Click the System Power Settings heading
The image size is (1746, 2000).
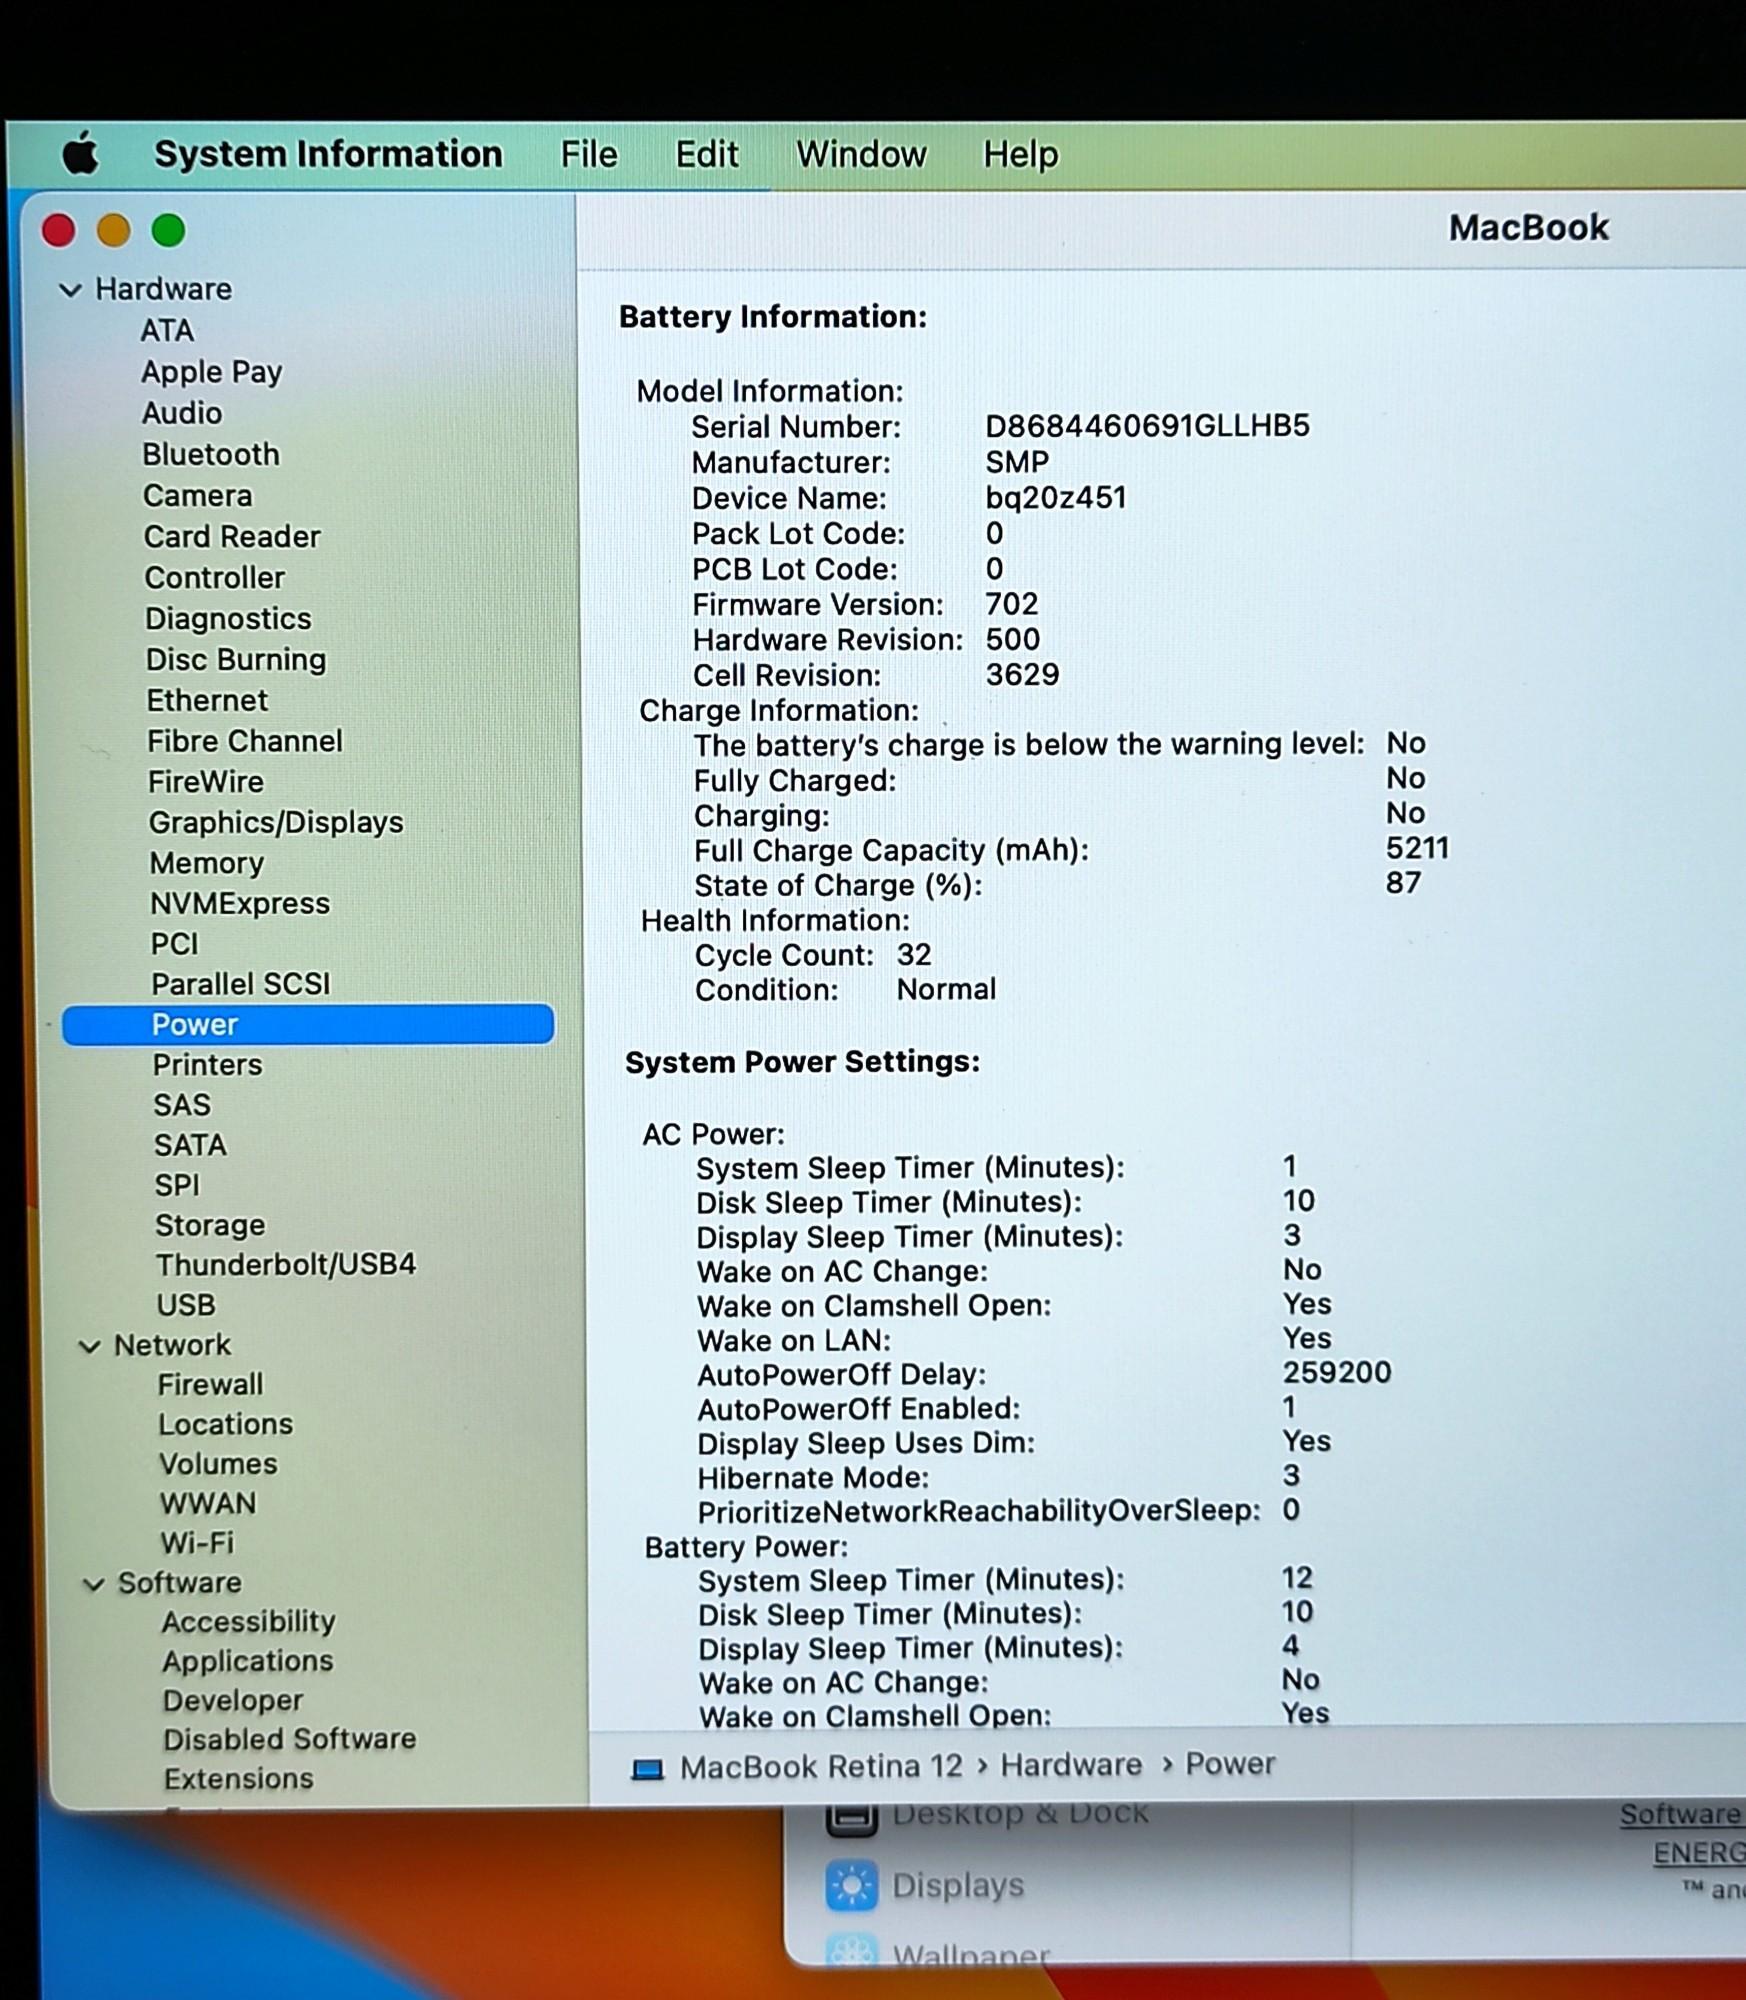coord(803,1062)
